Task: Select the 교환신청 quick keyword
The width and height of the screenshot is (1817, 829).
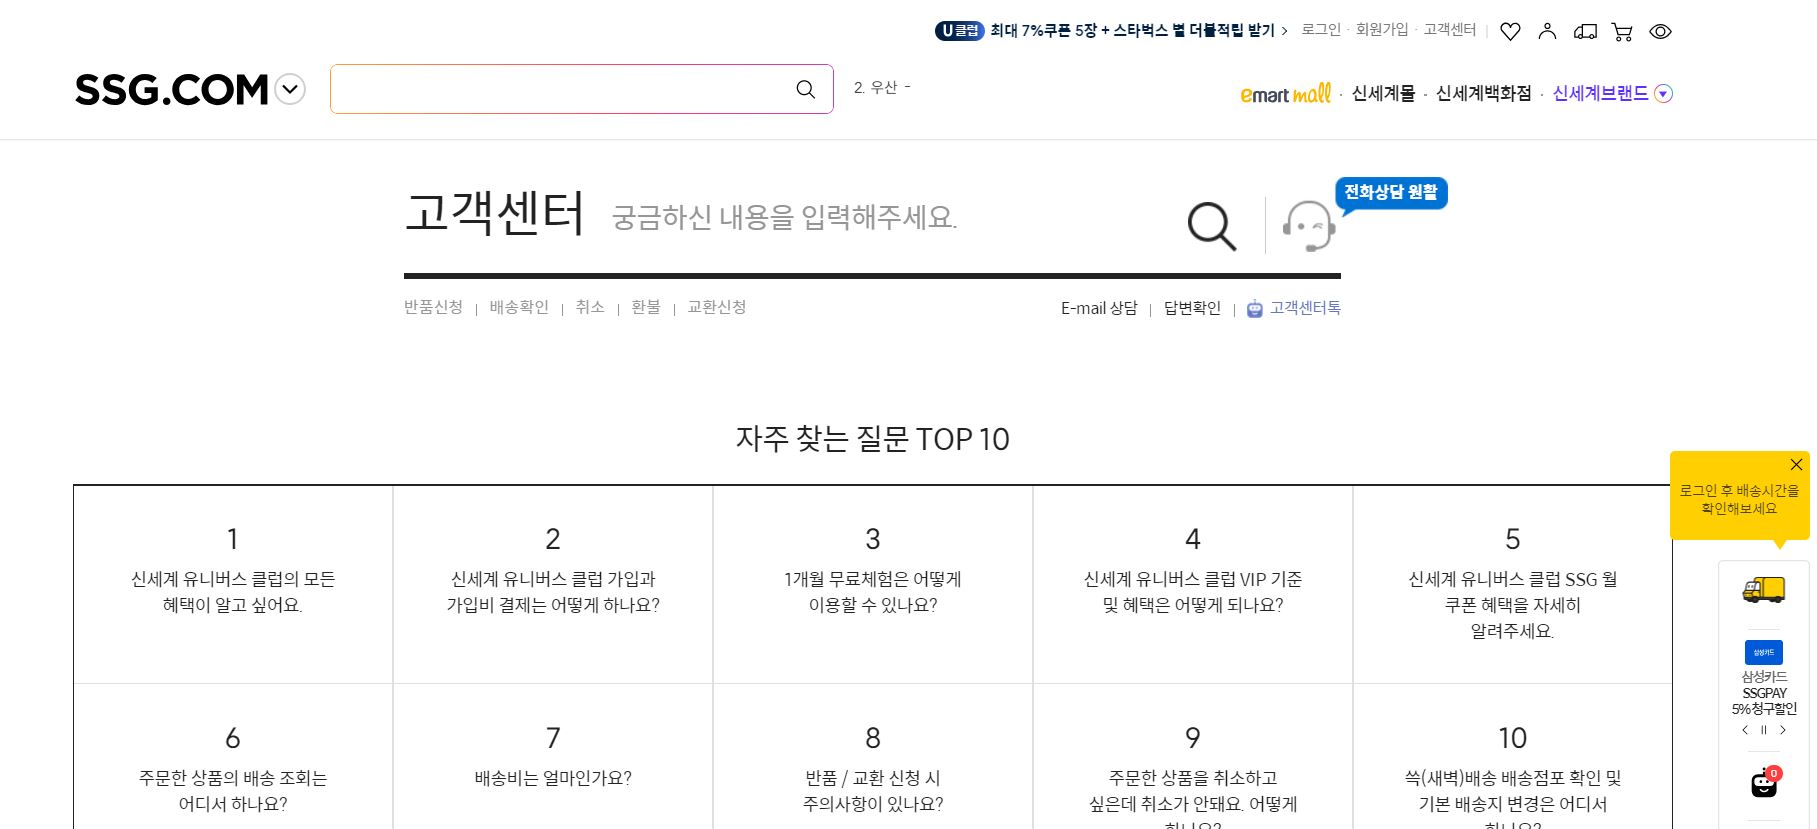Action: pos(717,307)
